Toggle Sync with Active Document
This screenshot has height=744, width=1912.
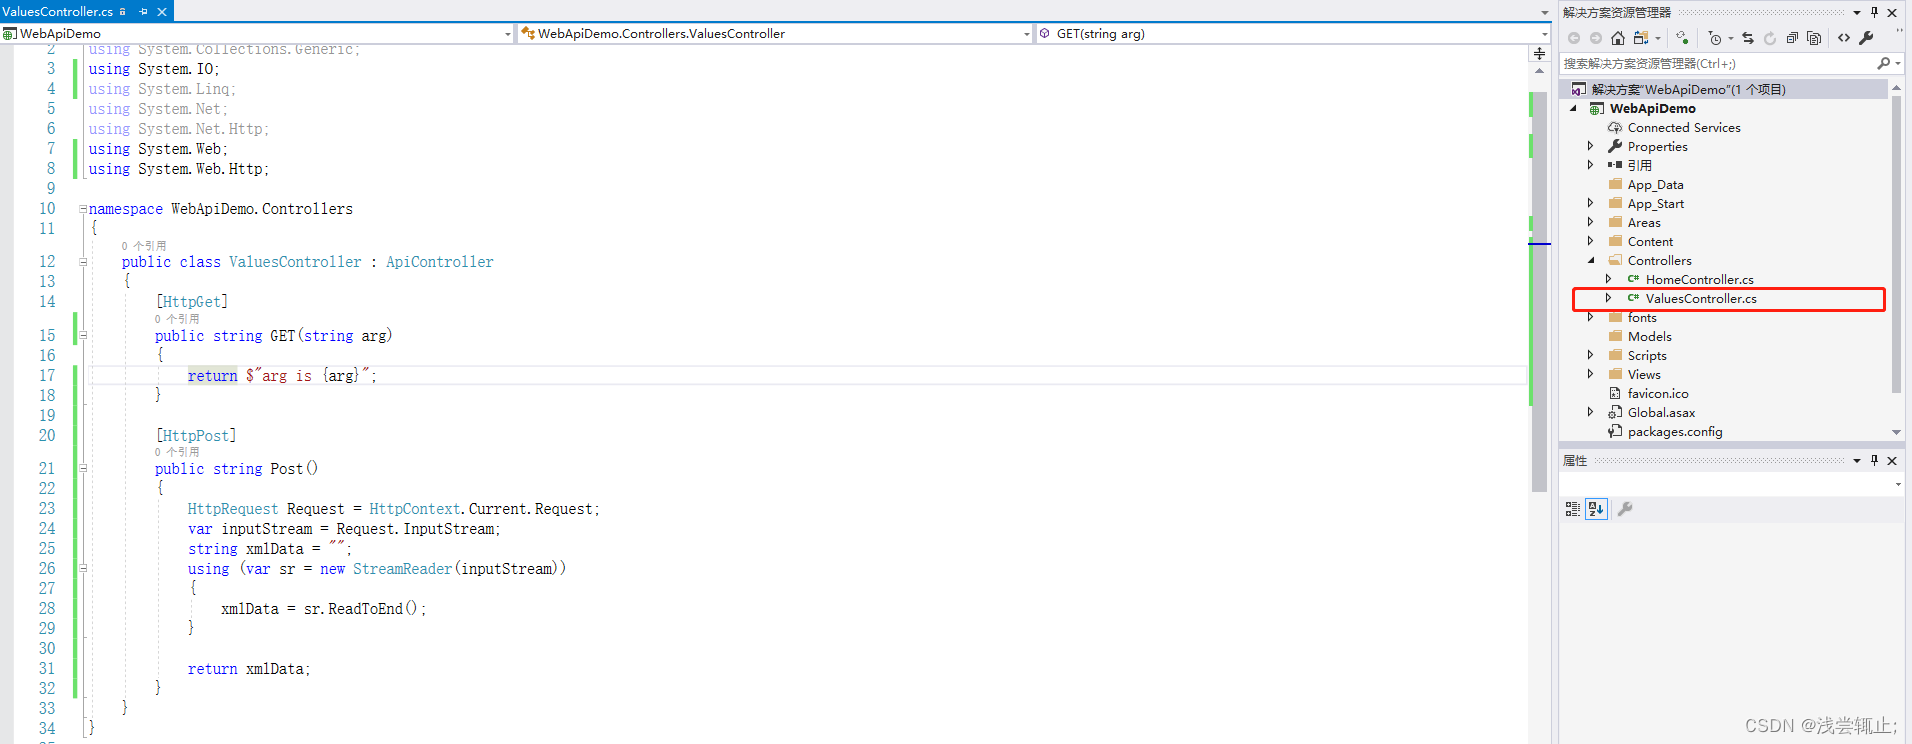click(1748, 38)
